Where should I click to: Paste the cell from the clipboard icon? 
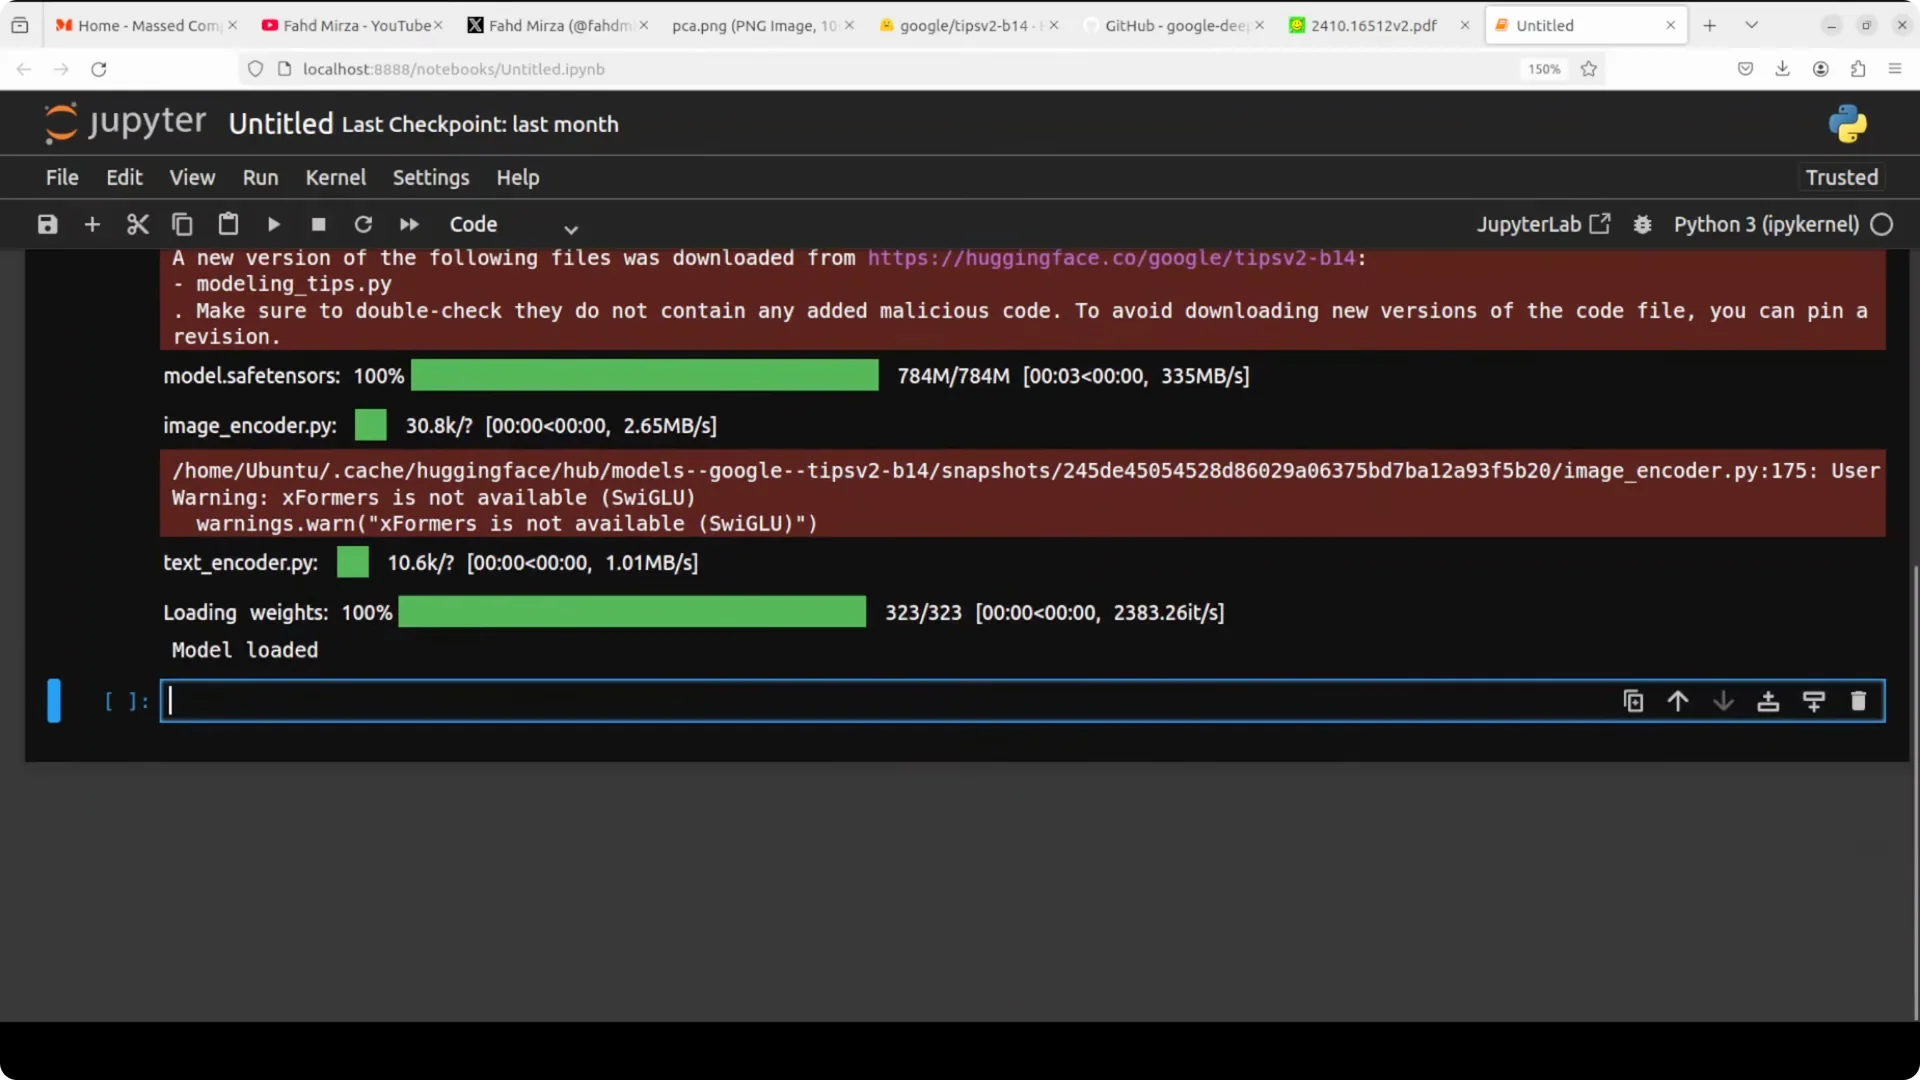coord(228,224)
